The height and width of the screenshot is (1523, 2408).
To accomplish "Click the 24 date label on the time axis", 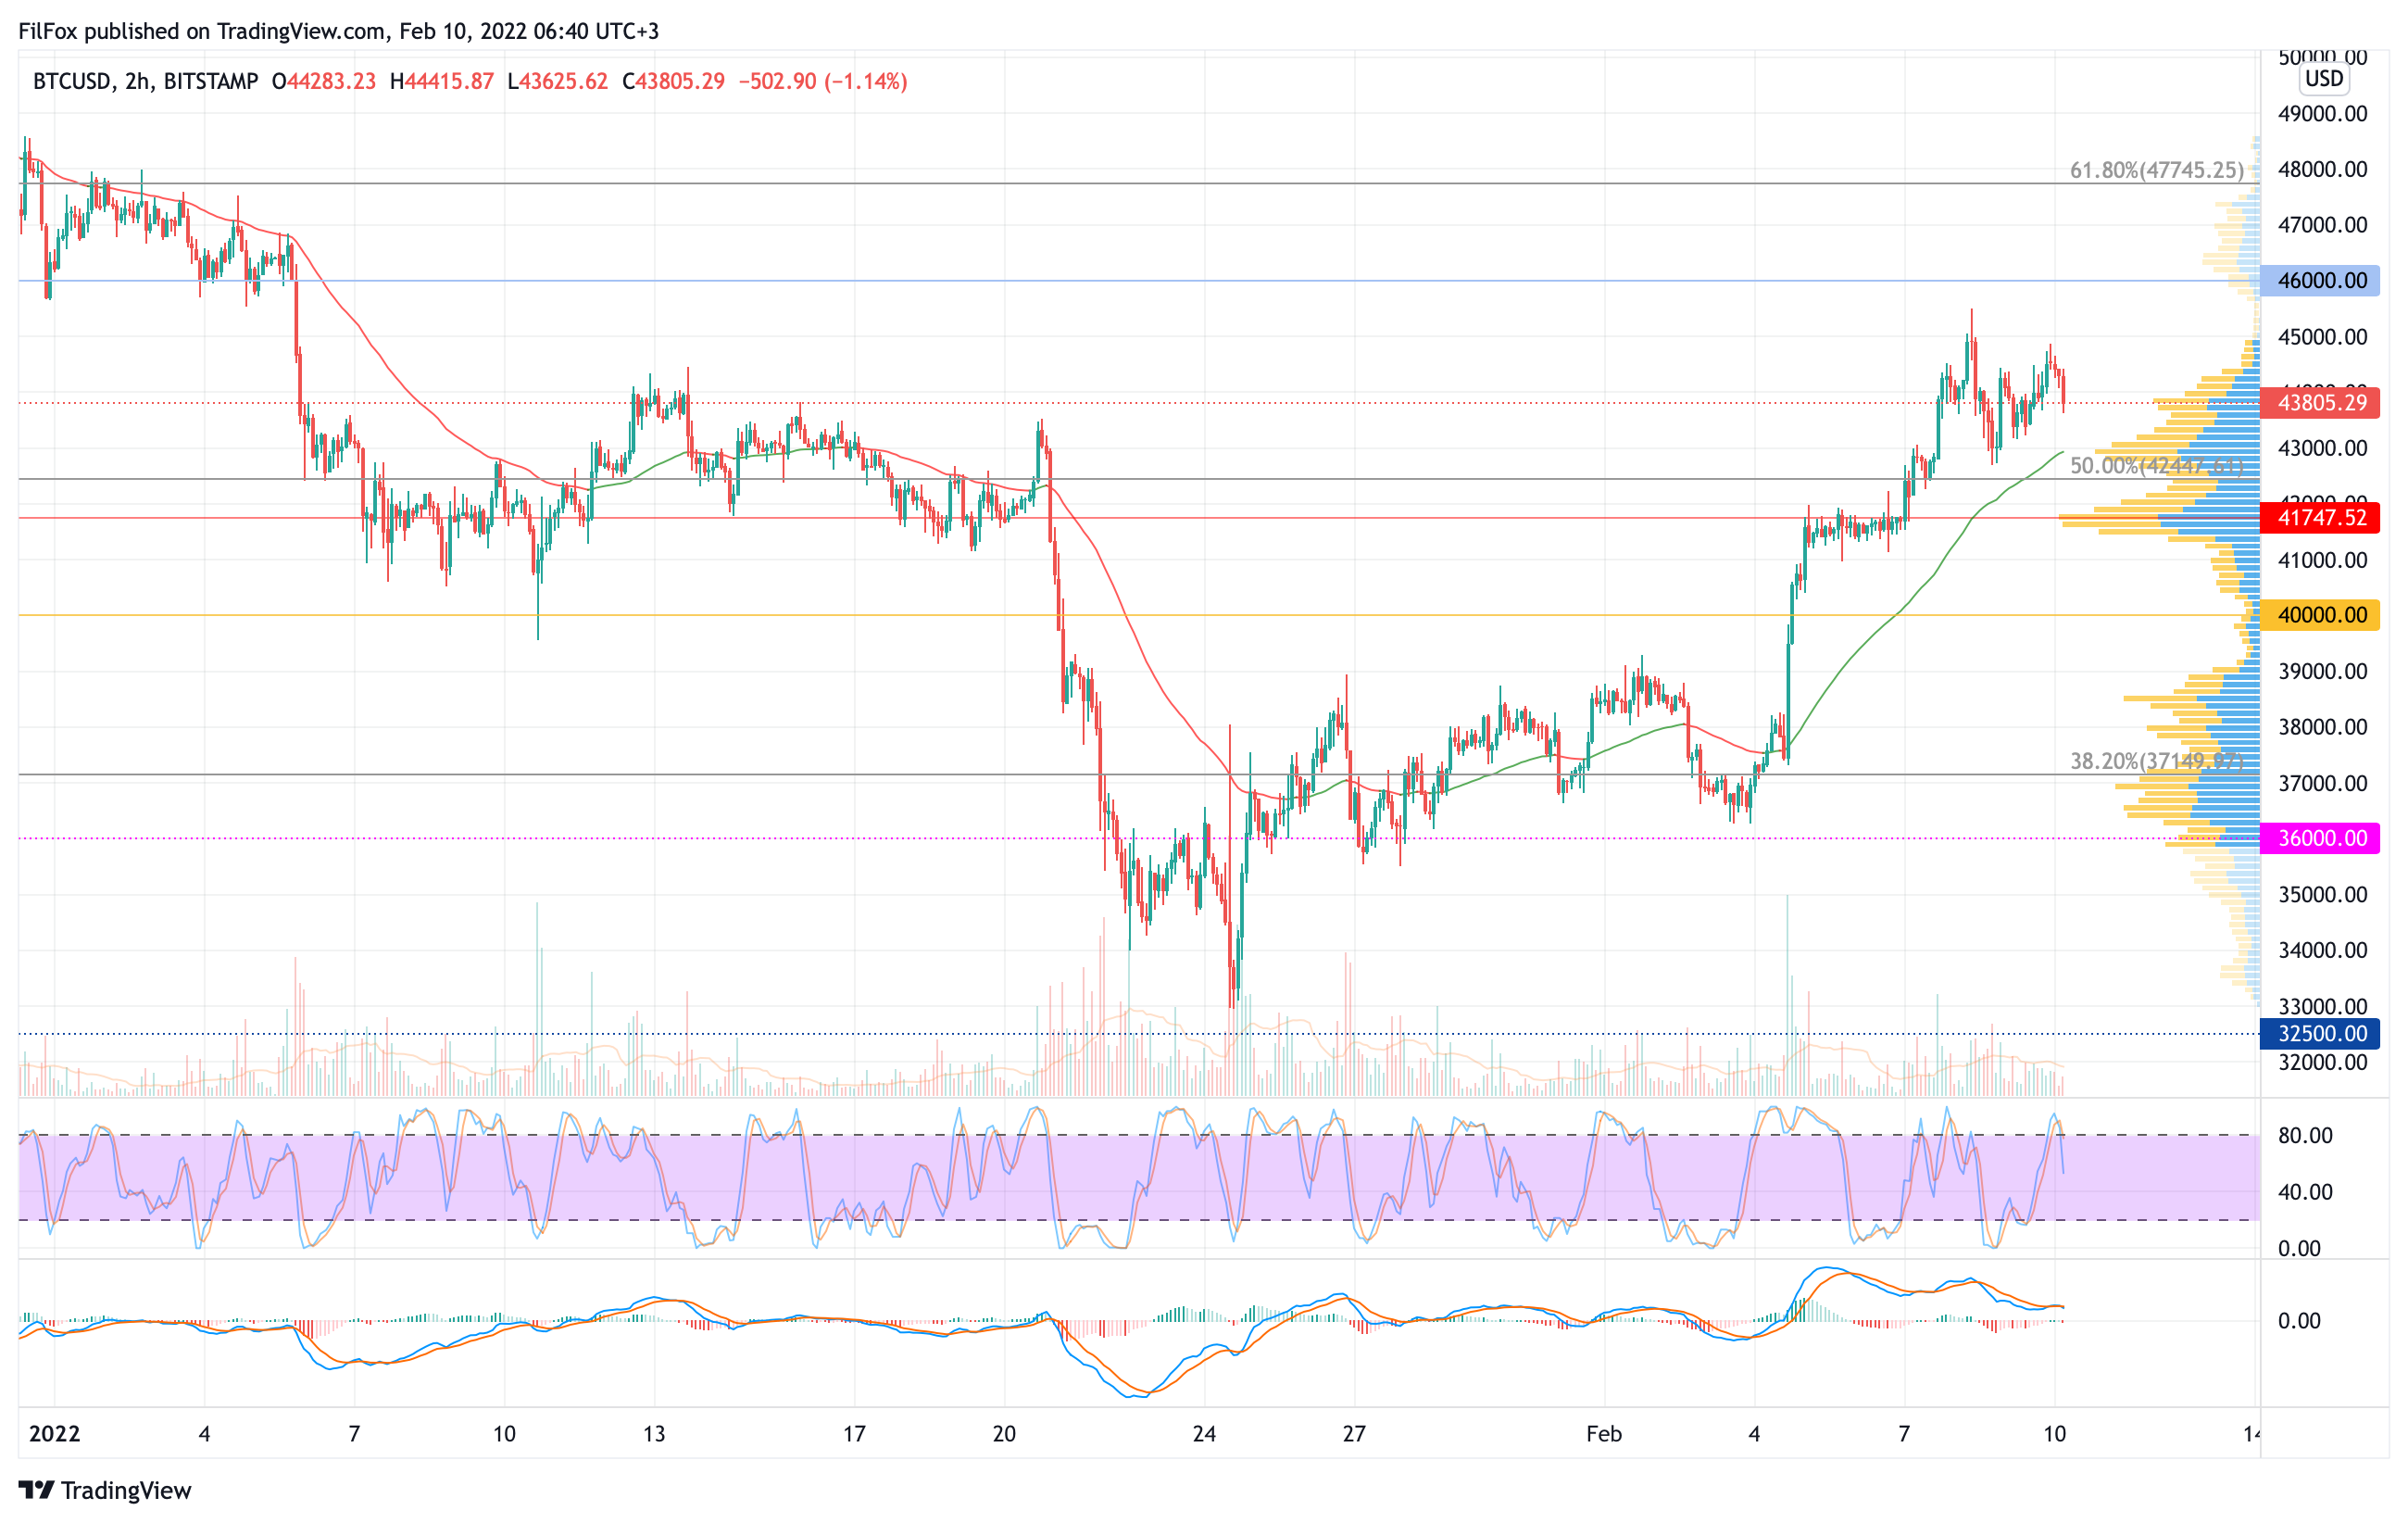I will pyautogui.click(x=1204, y=1434).
